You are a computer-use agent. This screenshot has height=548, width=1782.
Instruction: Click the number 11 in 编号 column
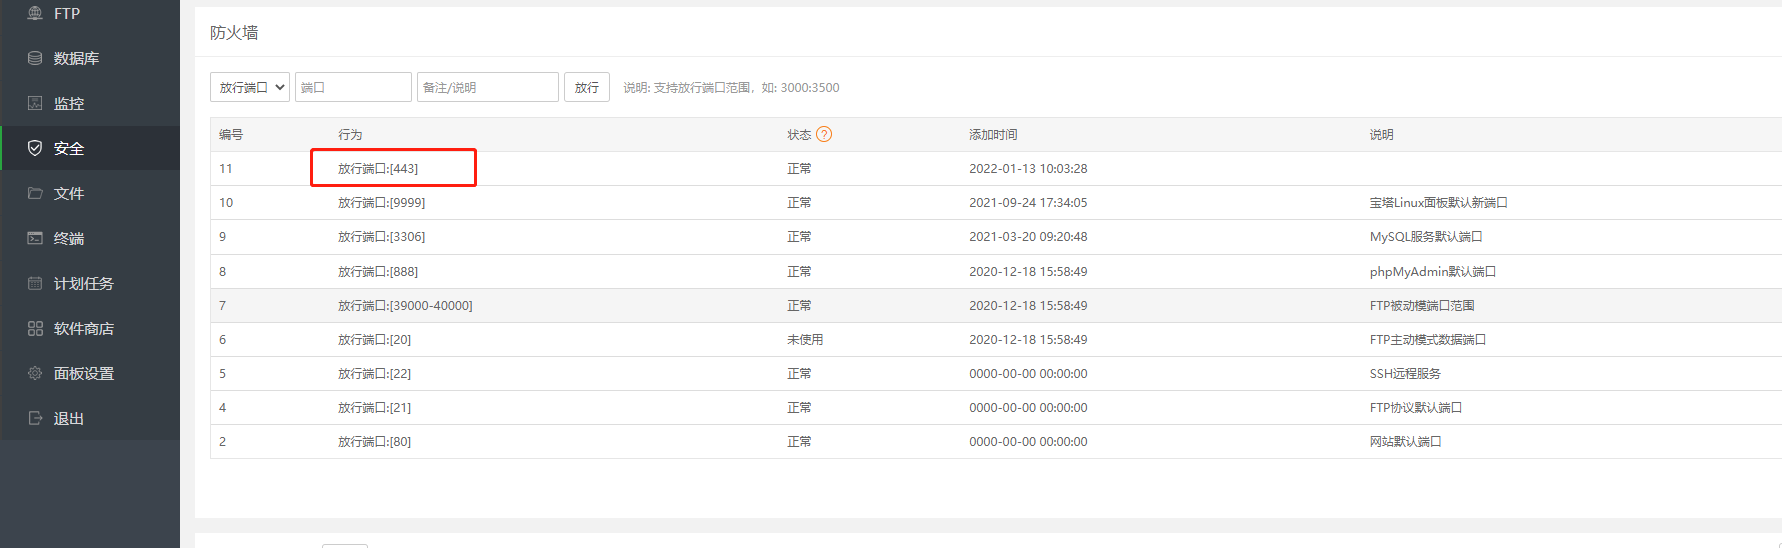[x=226, y=168]
